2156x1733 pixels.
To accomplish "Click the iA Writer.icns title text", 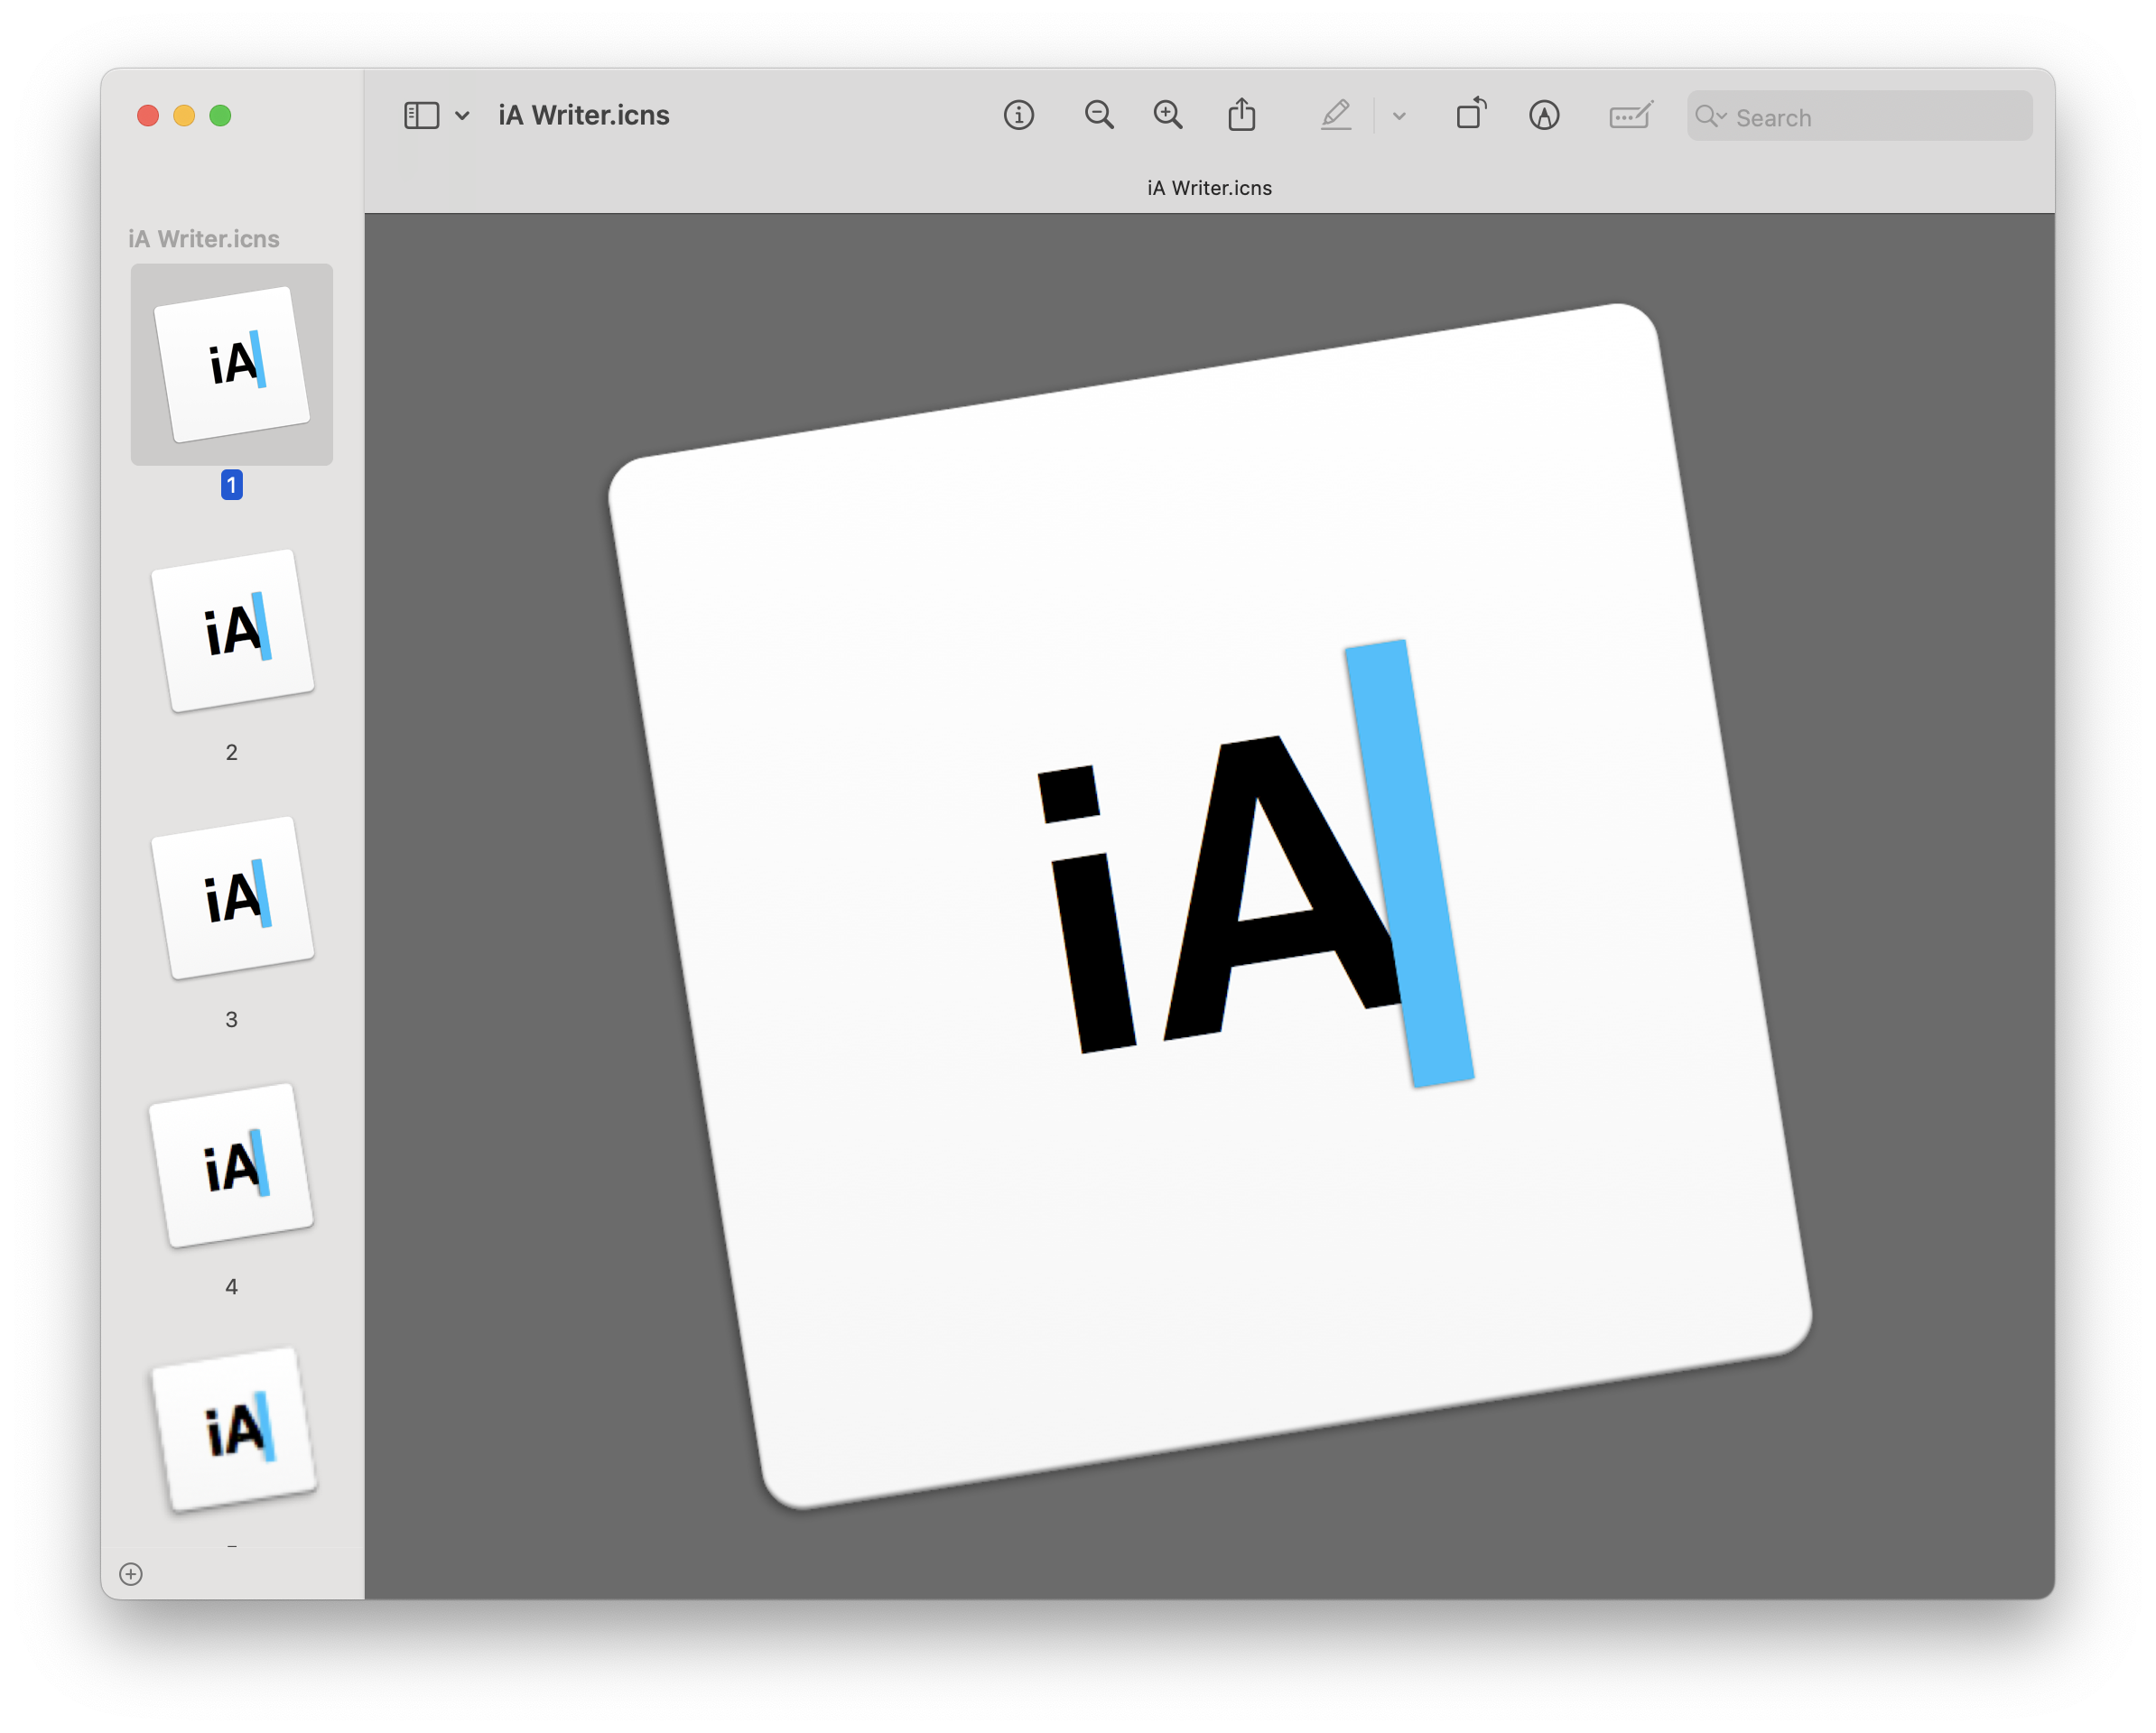I will [583, 115].
